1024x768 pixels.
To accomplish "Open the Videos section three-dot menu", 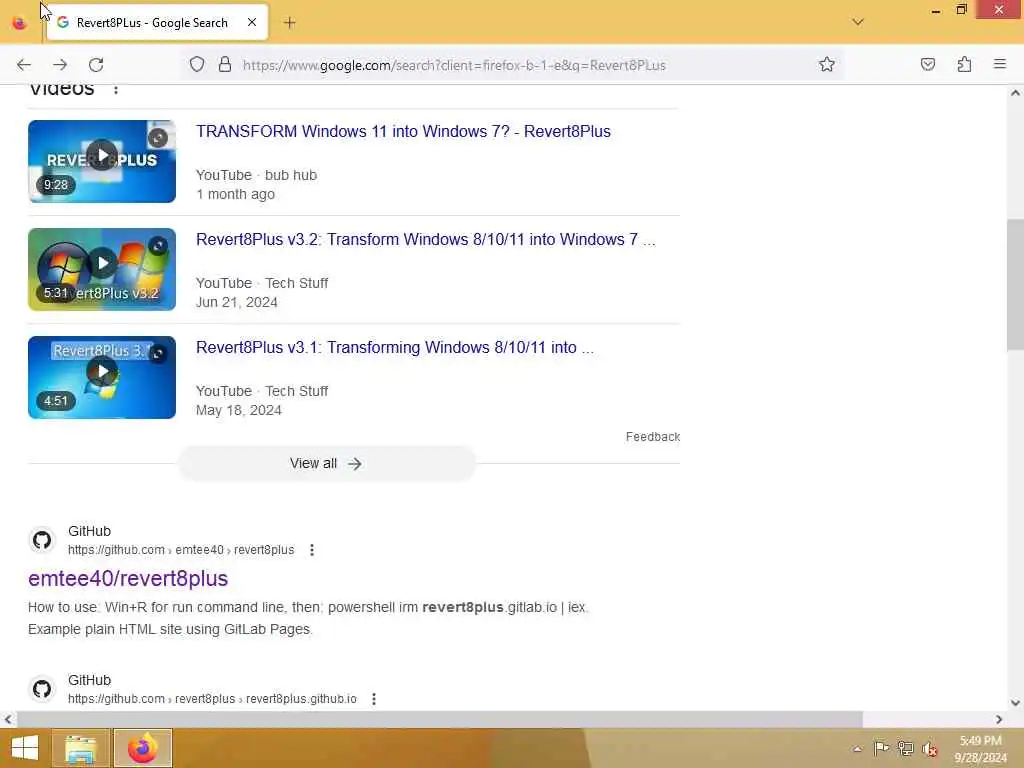I will click(116, 89).
